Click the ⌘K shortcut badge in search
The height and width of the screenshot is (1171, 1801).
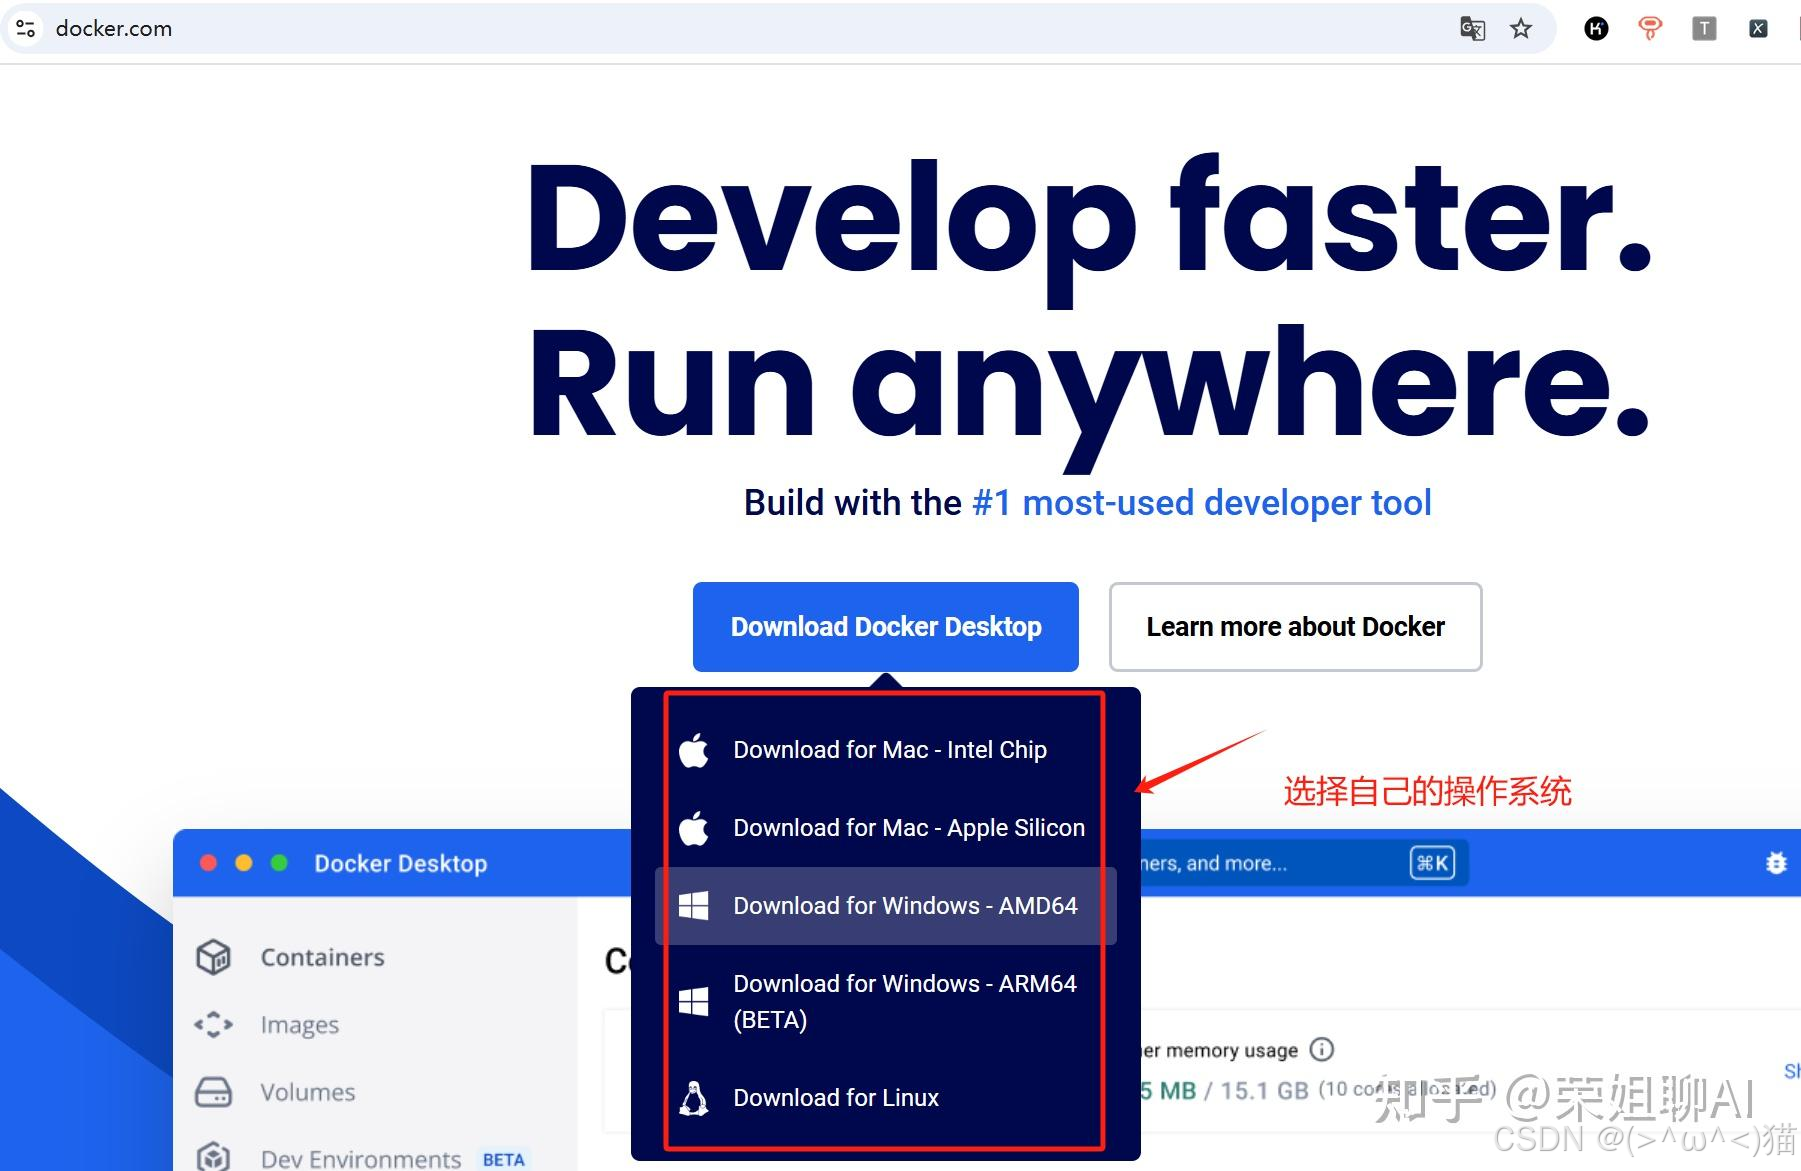pos(1432,863)
